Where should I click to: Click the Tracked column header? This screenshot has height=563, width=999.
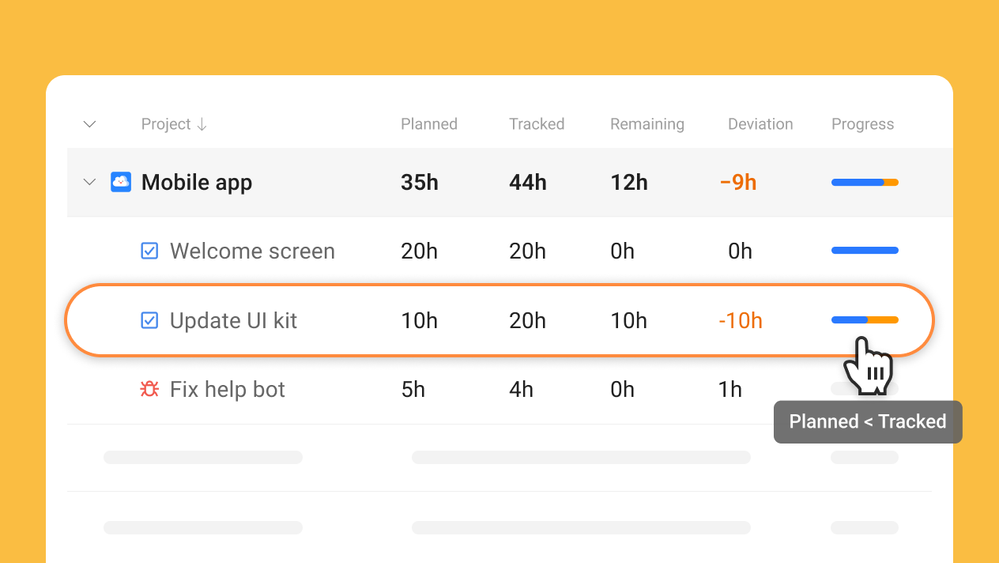point(537,124)
